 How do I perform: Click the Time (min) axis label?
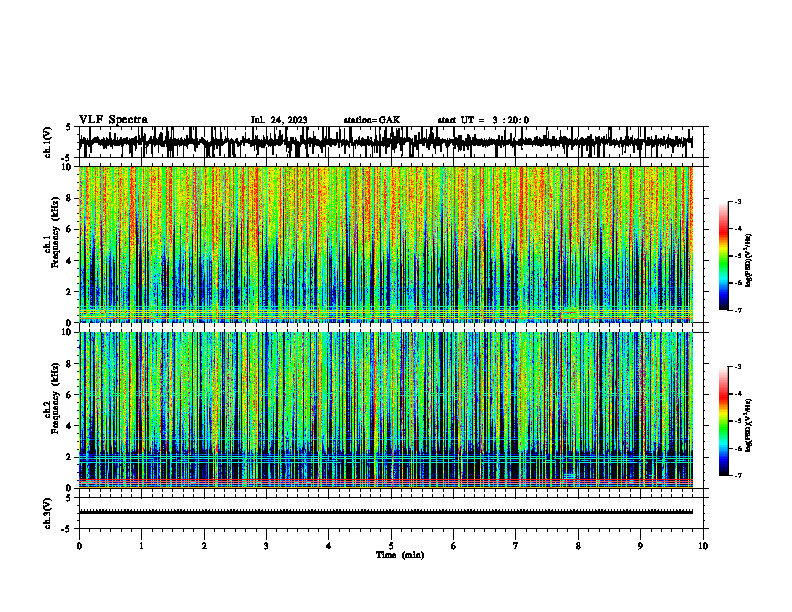[400, 555]
